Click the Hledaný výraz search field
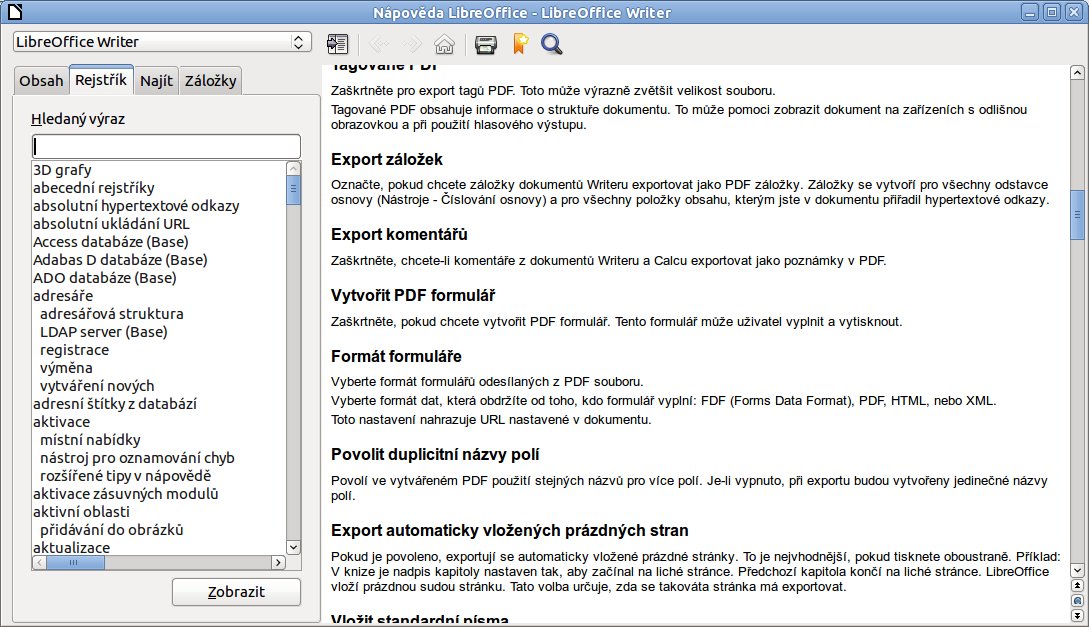This screenshot has height=627, width=1089. coord(166,146)
